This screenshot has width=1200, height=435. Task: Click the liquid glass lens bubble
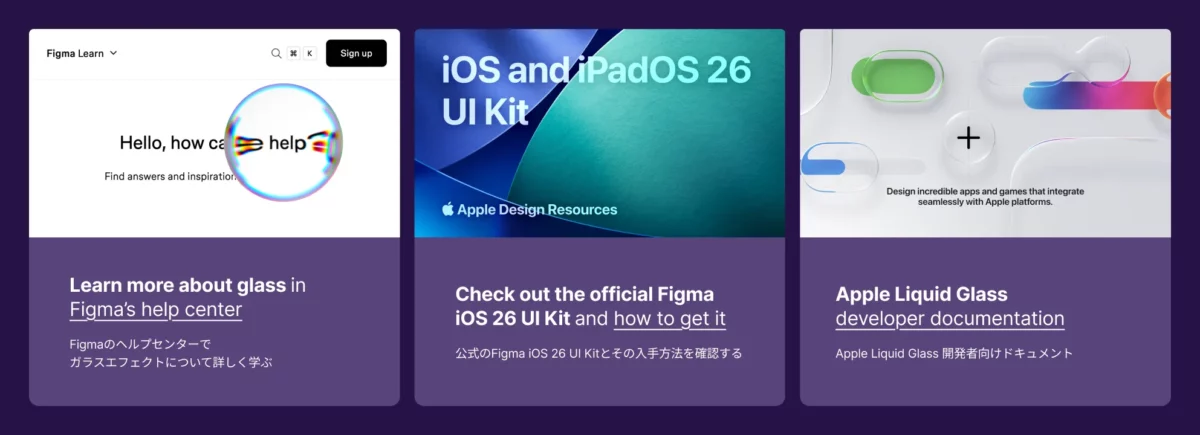pos(284,143)
